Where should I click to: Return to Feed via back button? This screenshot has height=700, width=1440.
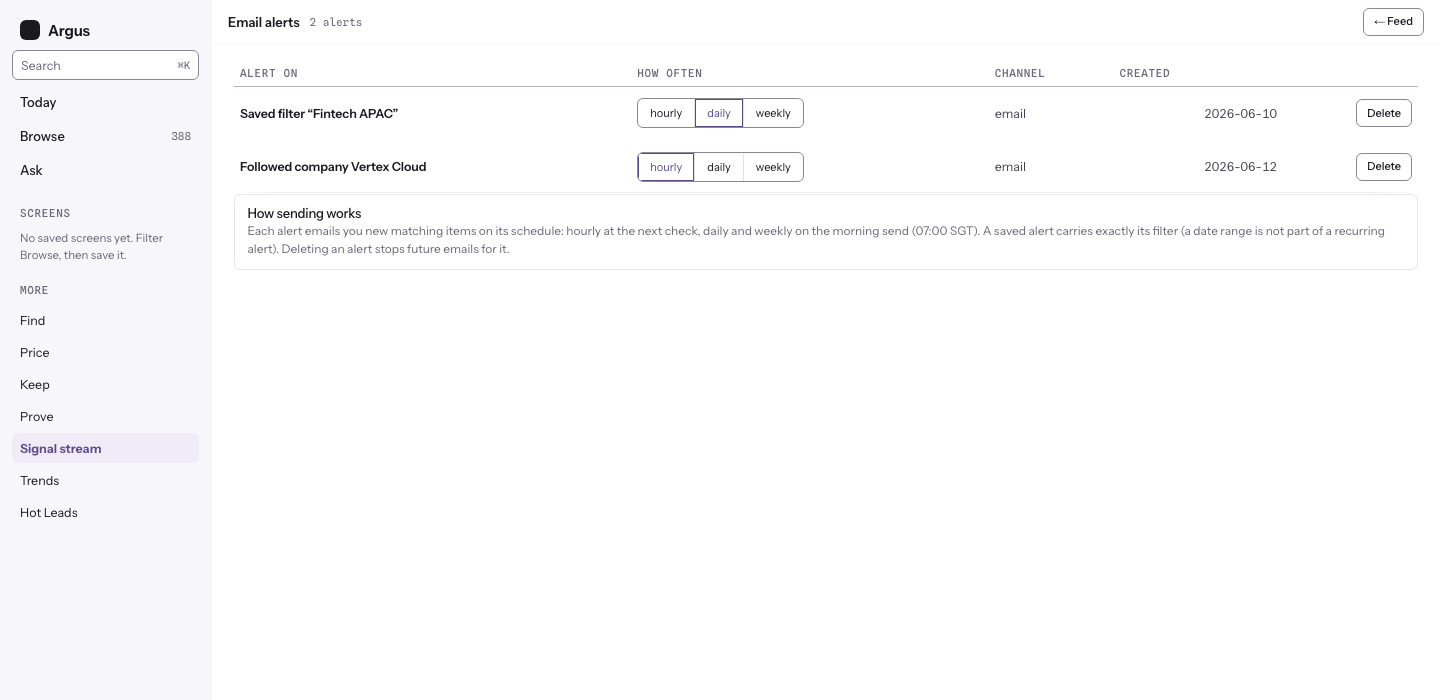tap(1393, 22)
